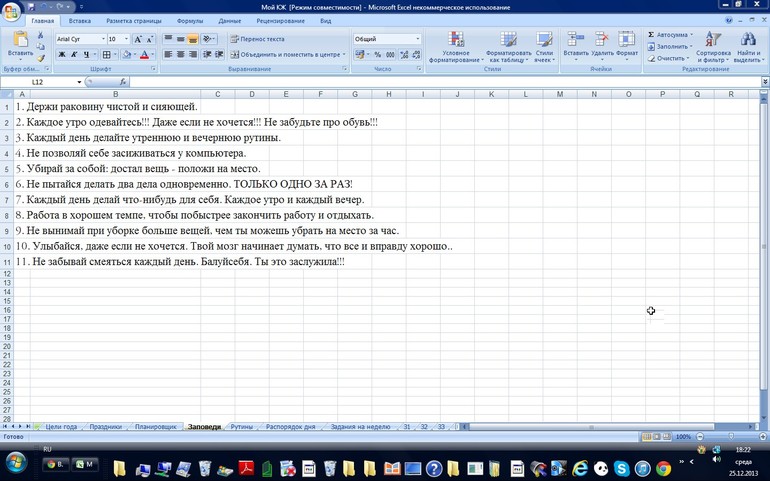Open Conditional Formatting (Условное форматирование)
The width and height of the screenshot is (770, 481).
click(456, 46)
